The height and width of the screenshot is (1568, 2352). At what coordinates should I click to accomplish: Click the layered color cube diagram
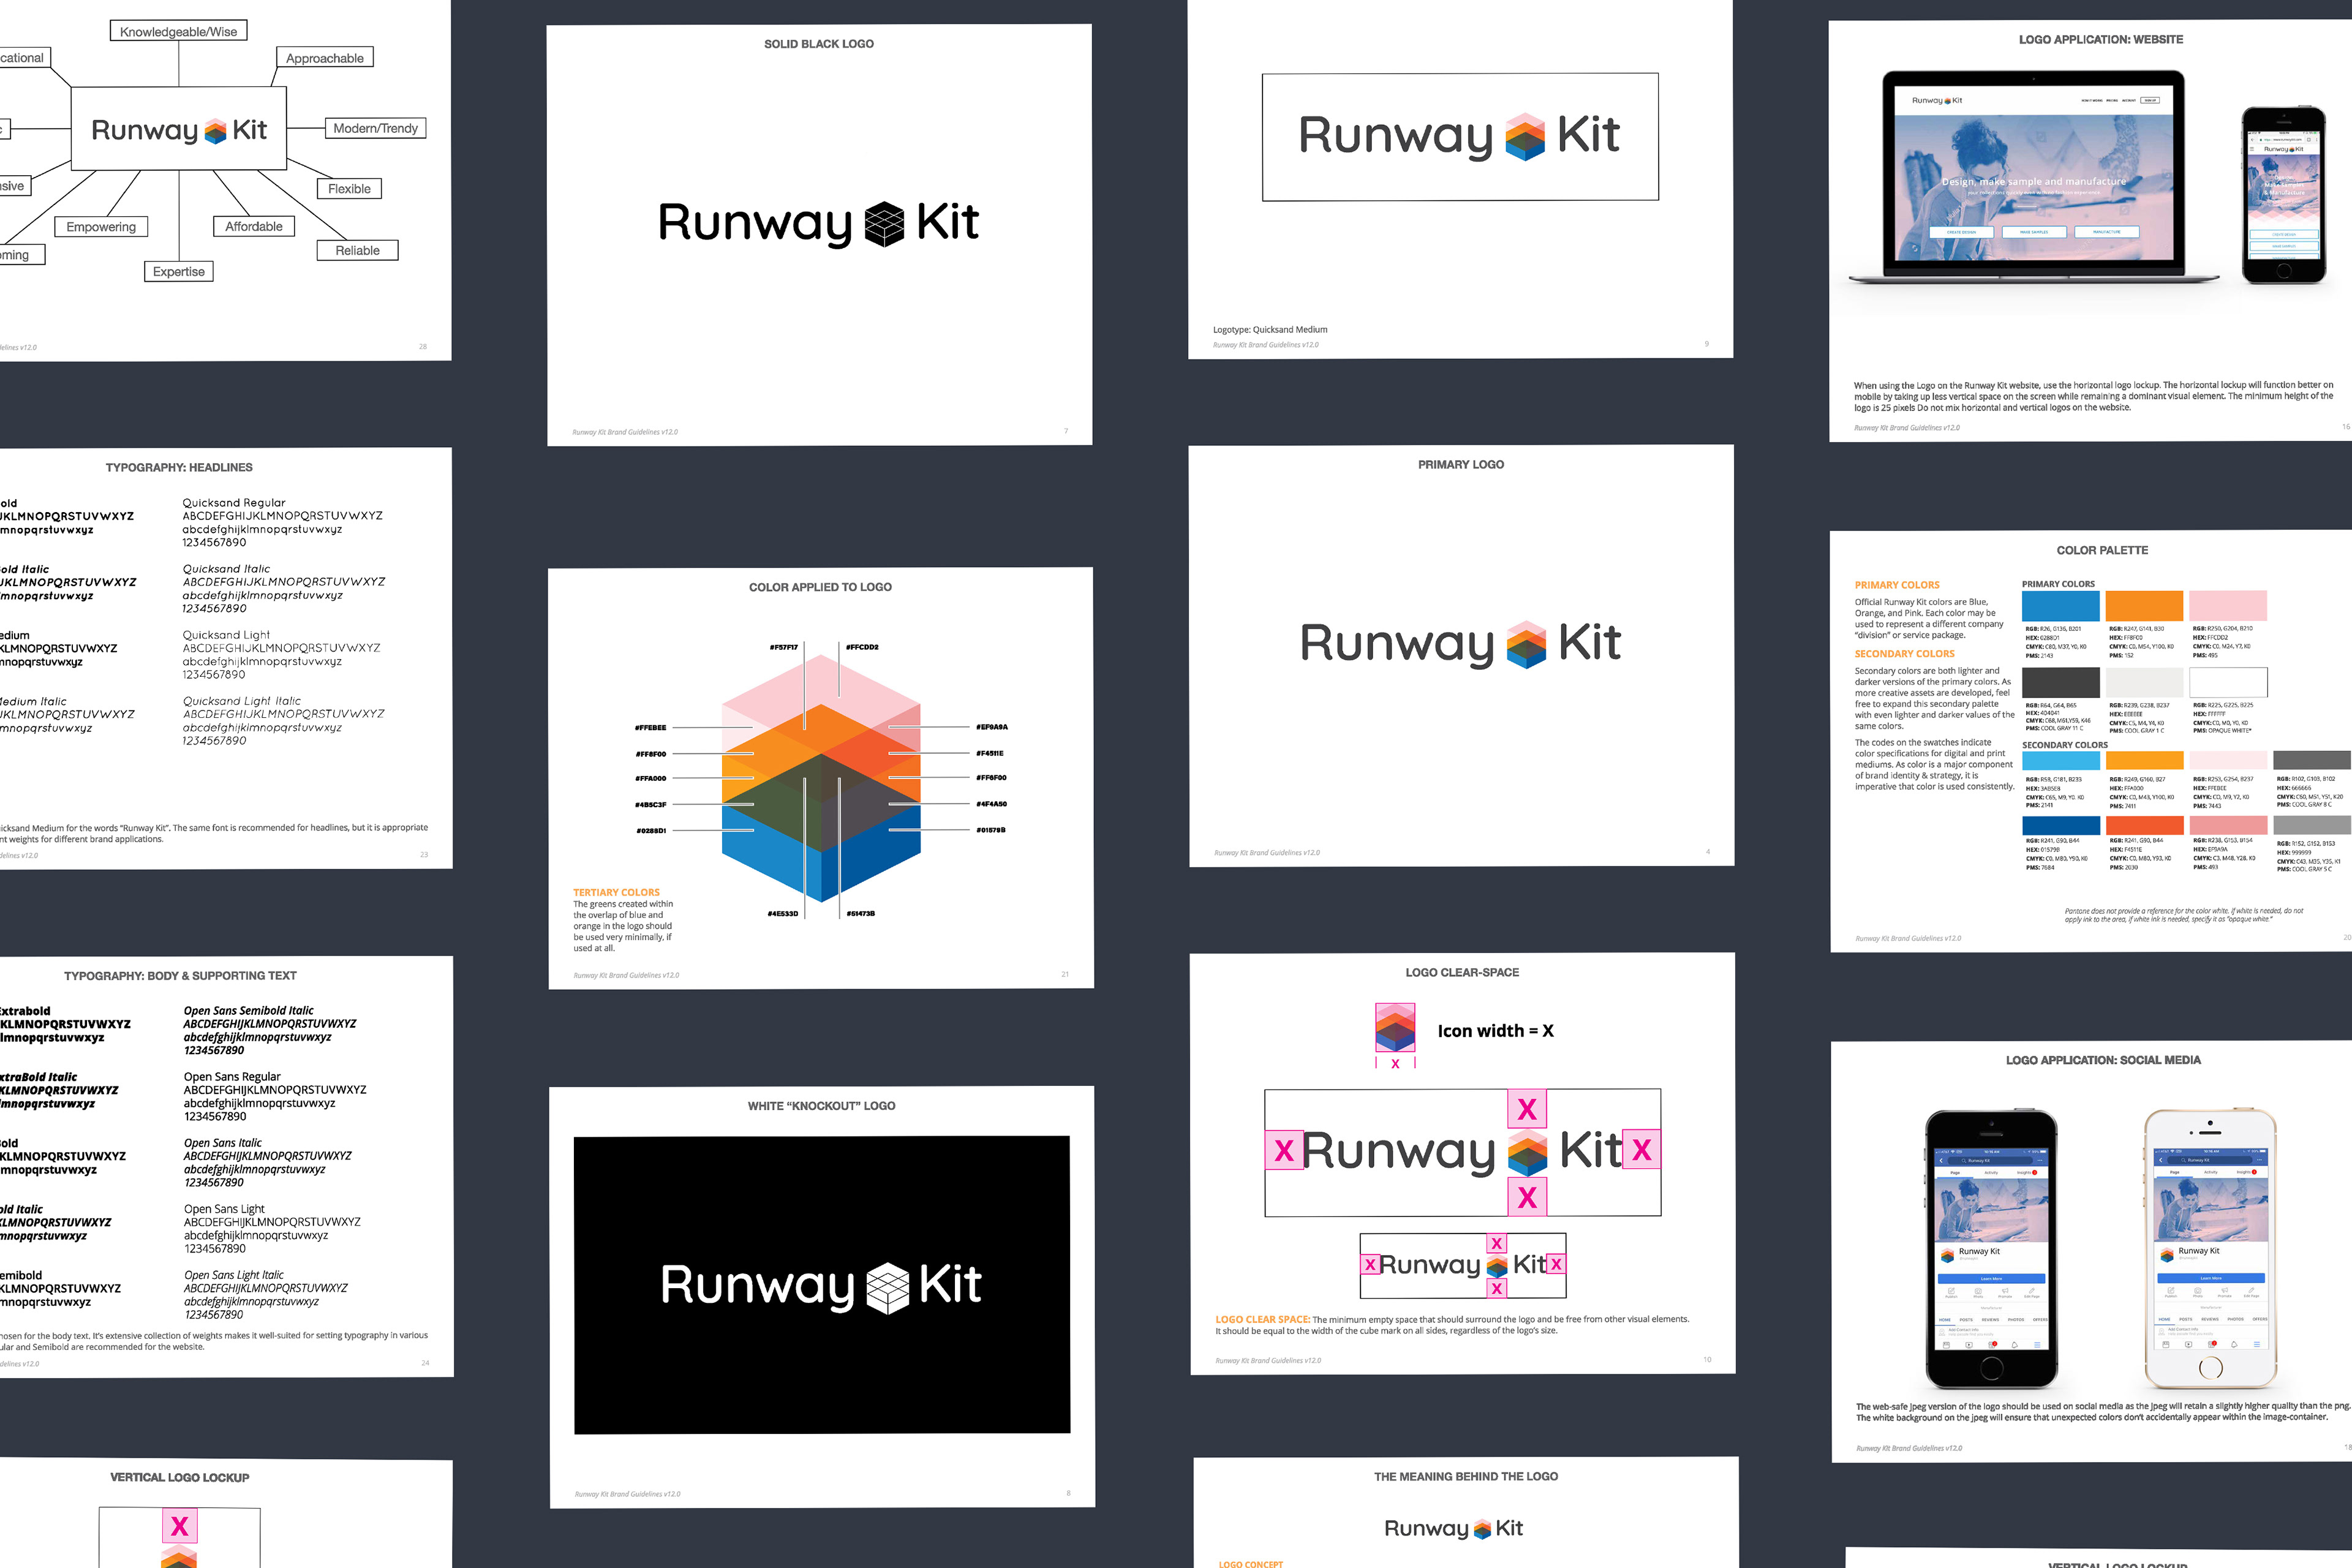coord(821,779)
